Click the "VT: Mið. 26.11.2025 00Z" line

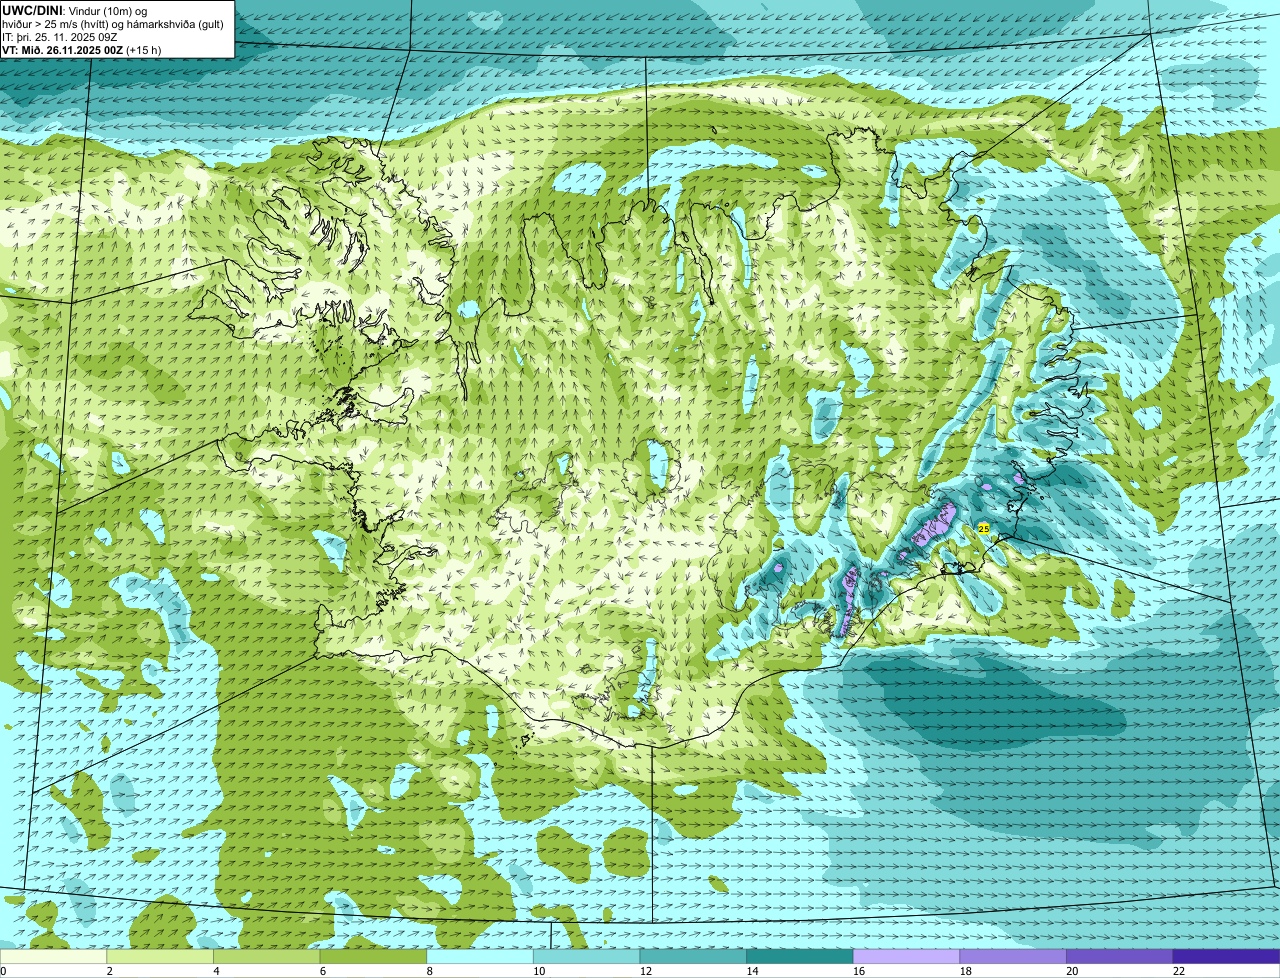[62, 49]
